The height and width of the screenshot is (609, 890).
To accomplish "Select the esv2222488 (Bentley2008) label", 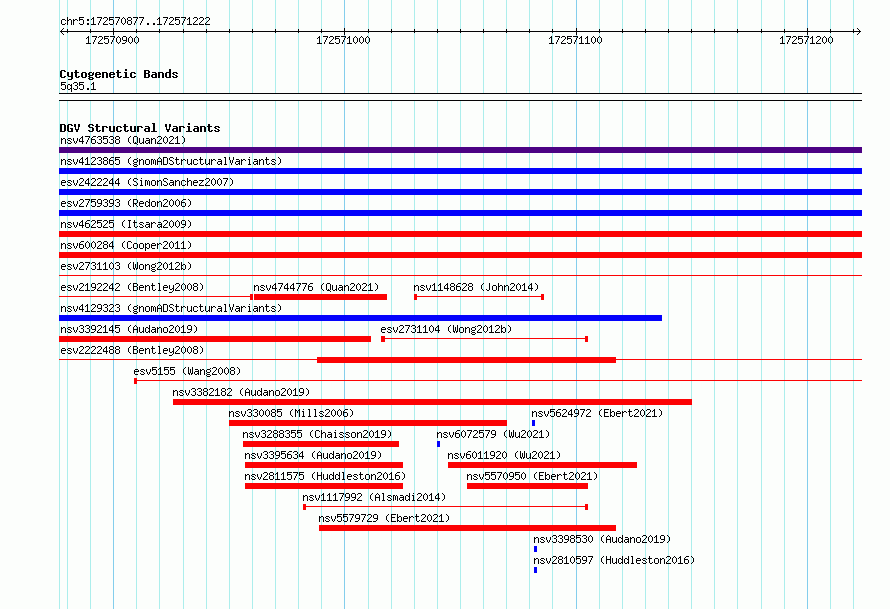I will [132, 350].
